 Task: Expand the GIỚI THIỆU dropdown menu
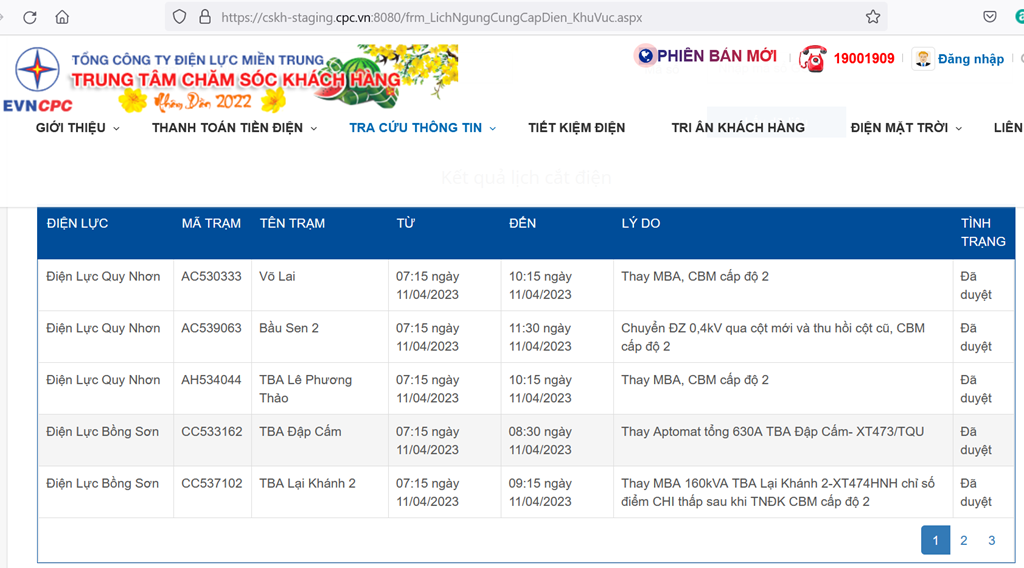tap(78, 128)
